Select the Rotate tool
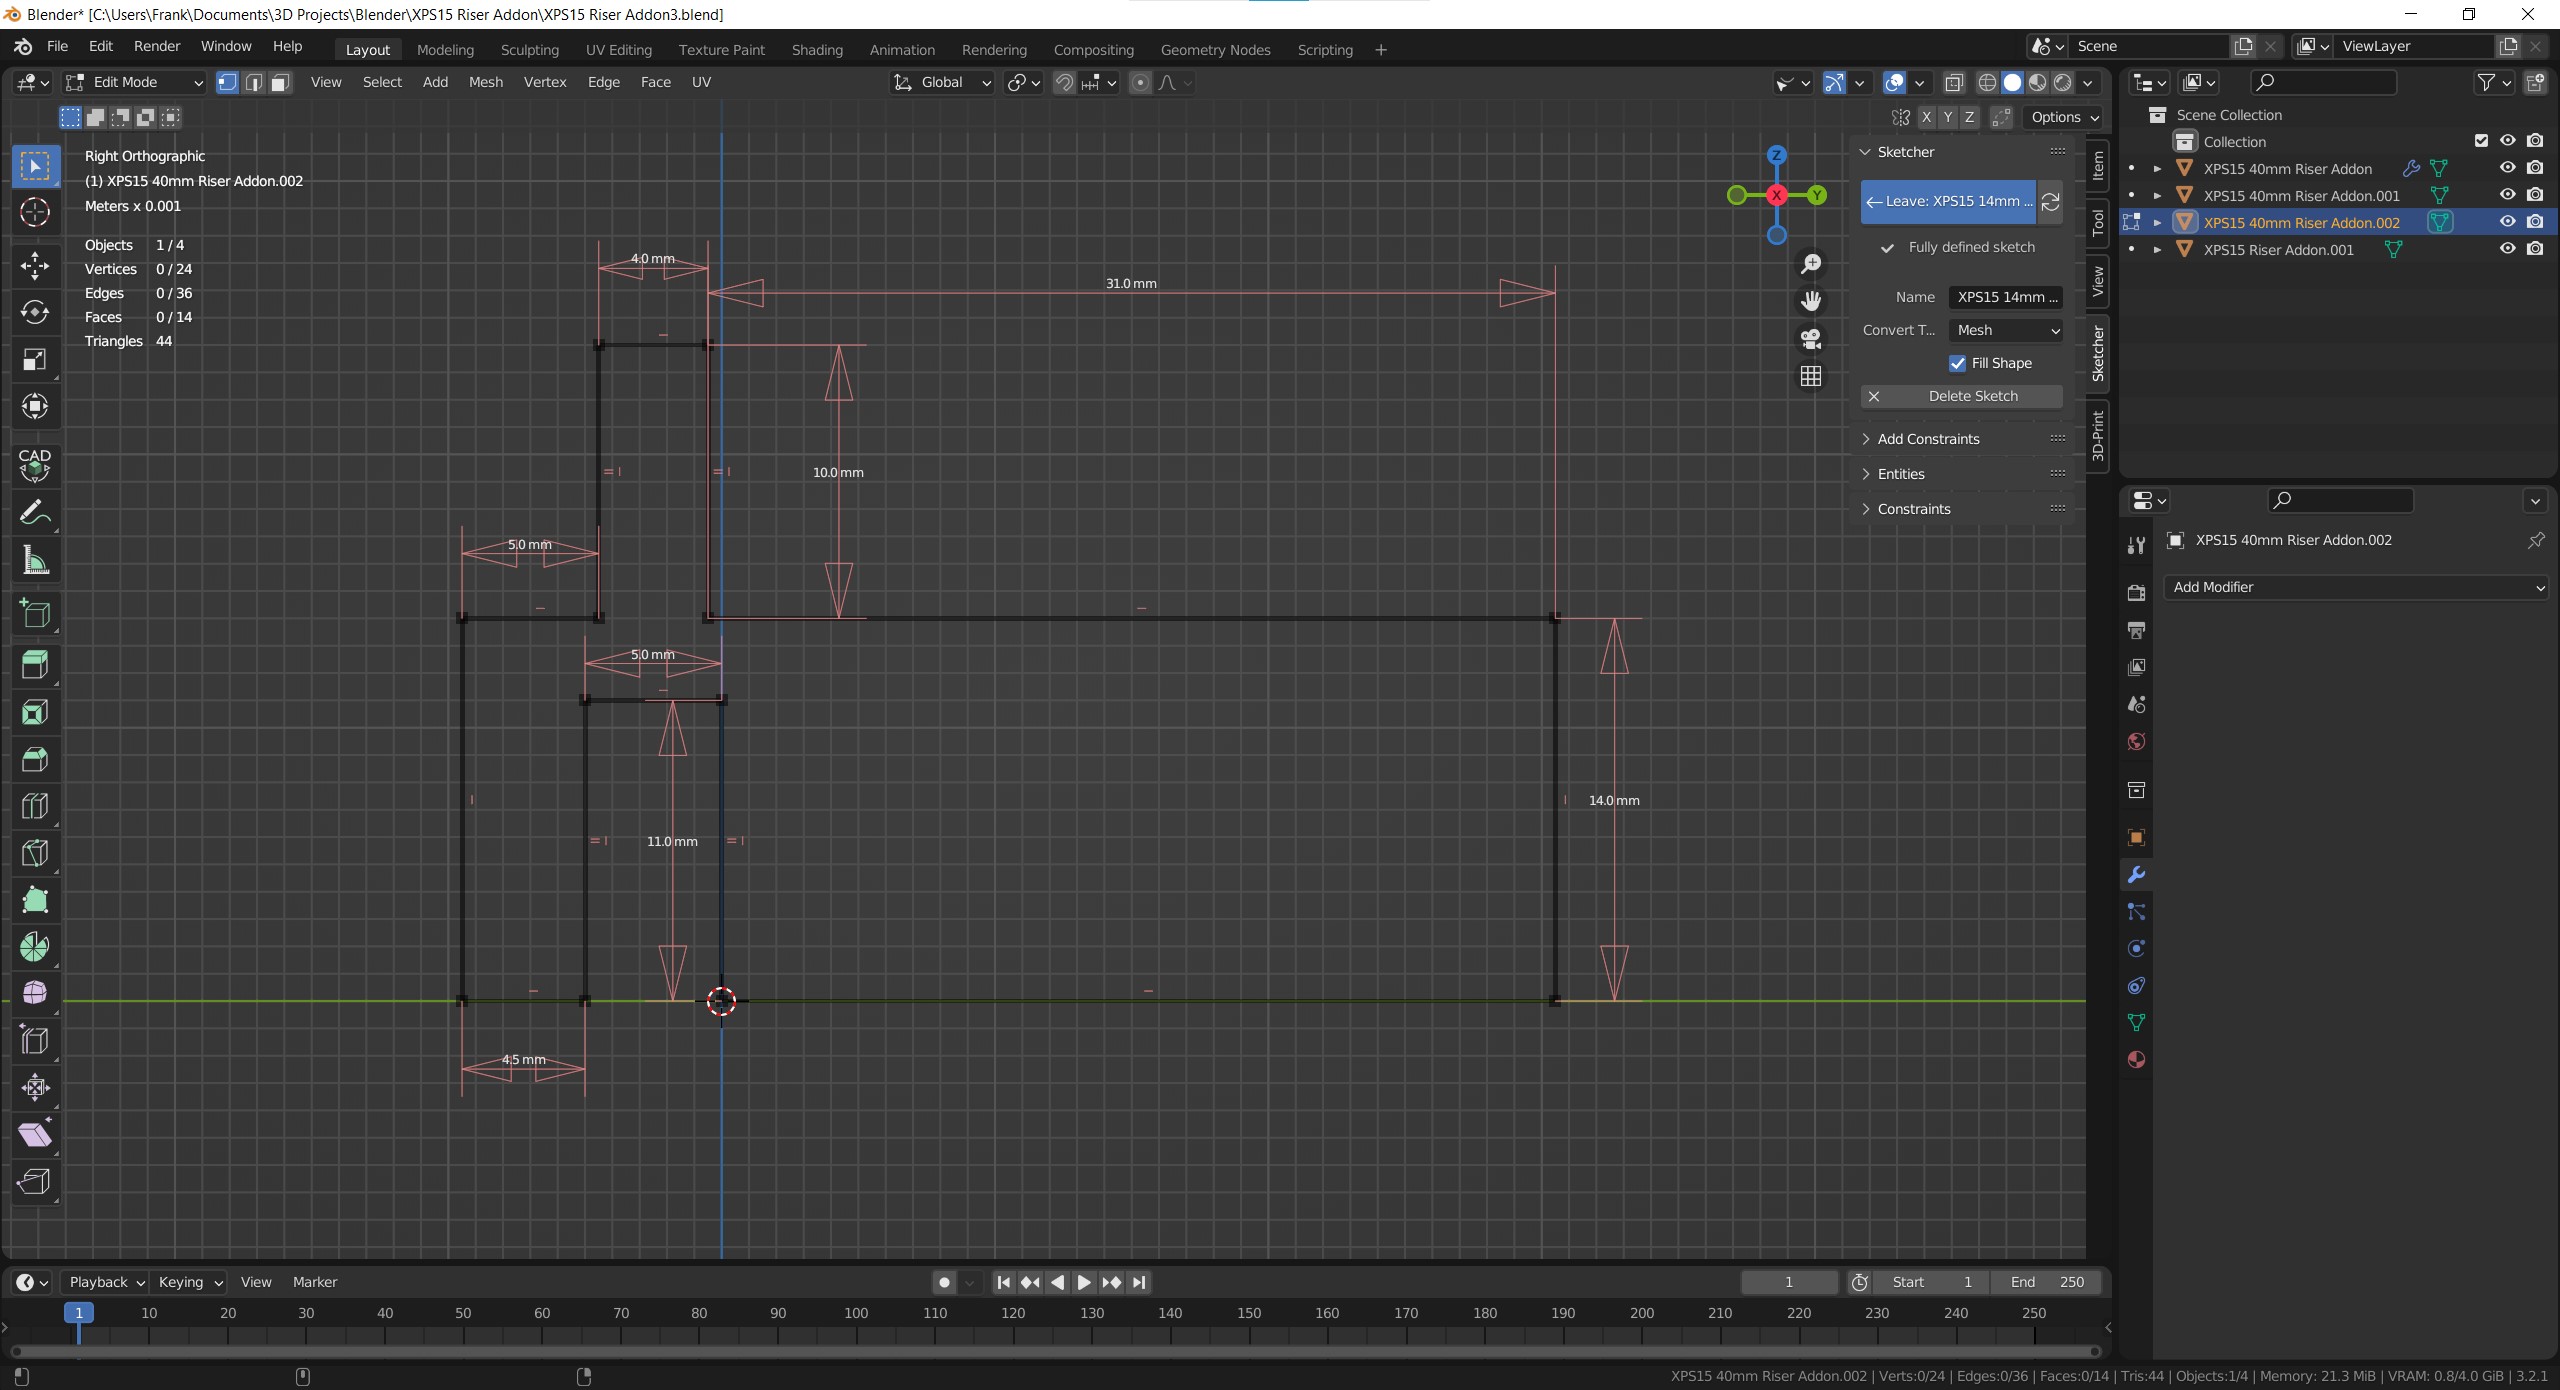 (35, 312)
